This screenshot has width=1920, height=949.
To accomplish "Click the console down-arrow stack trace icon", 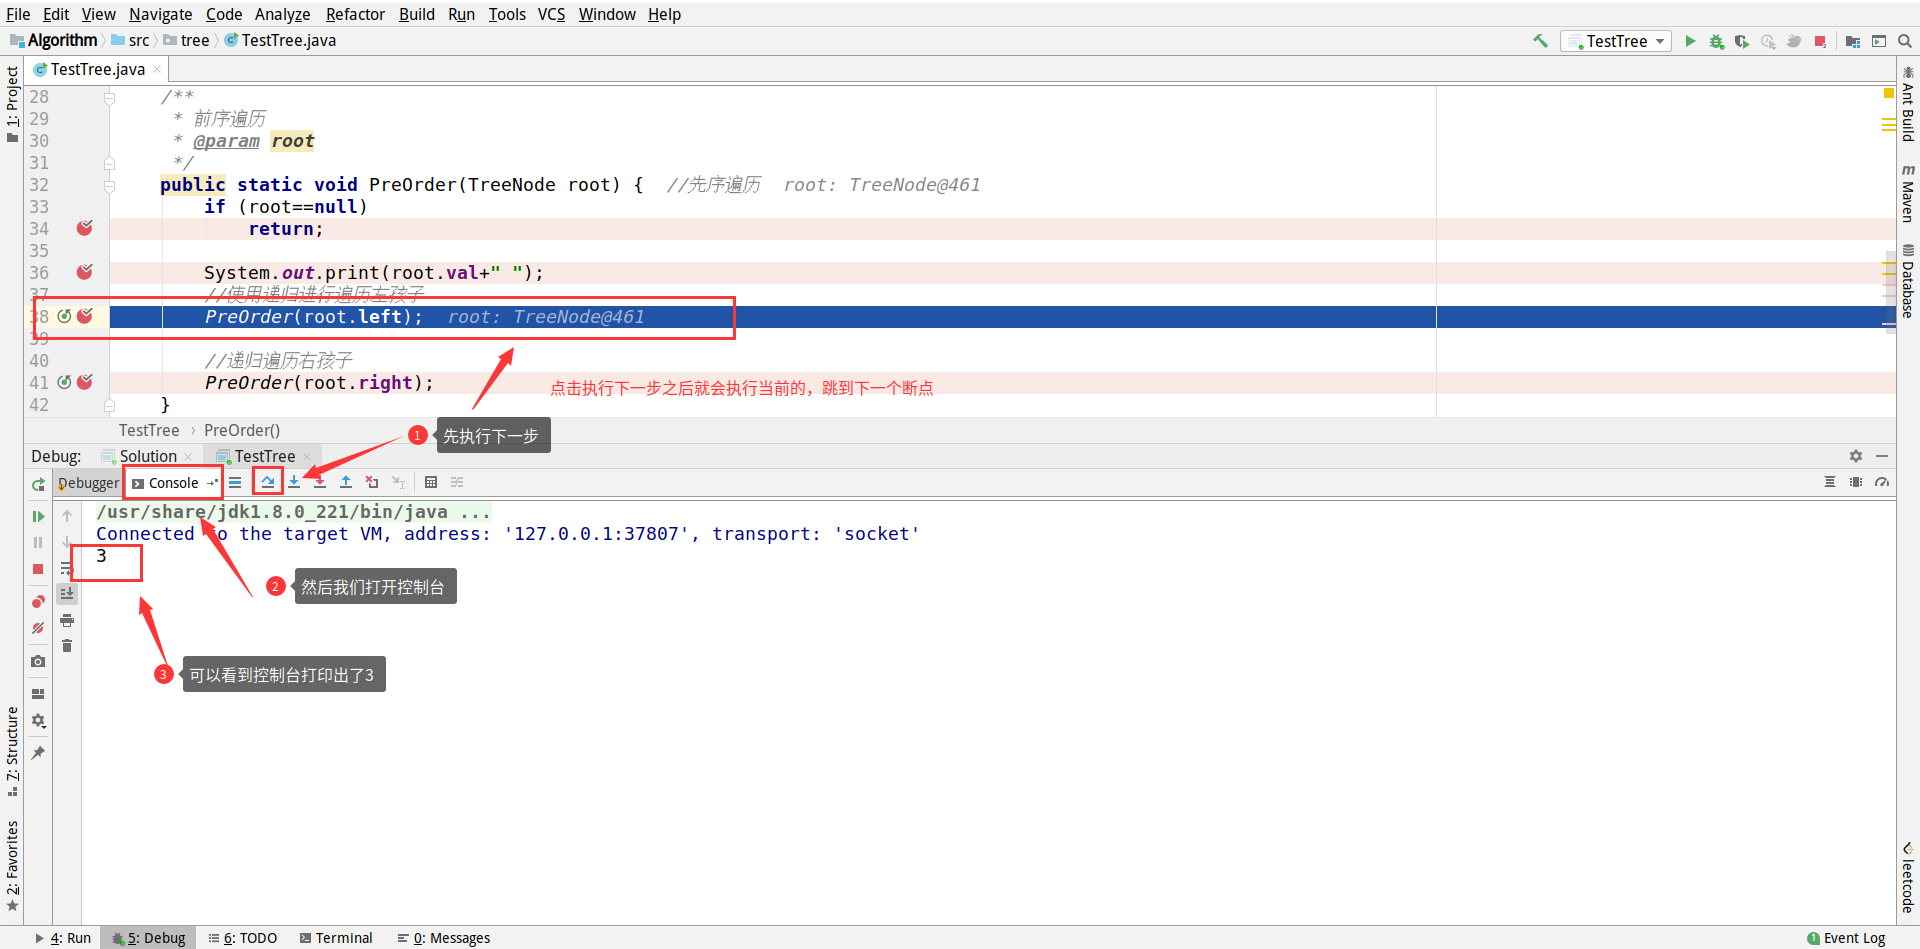I will point(67,542).
